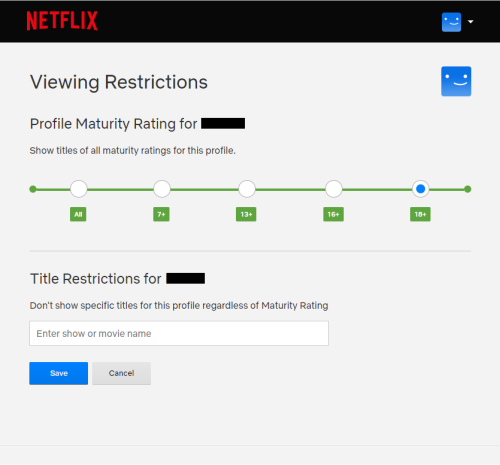Save the viewing restrictions
500x465 pixels.
click(x=59, y=373)
